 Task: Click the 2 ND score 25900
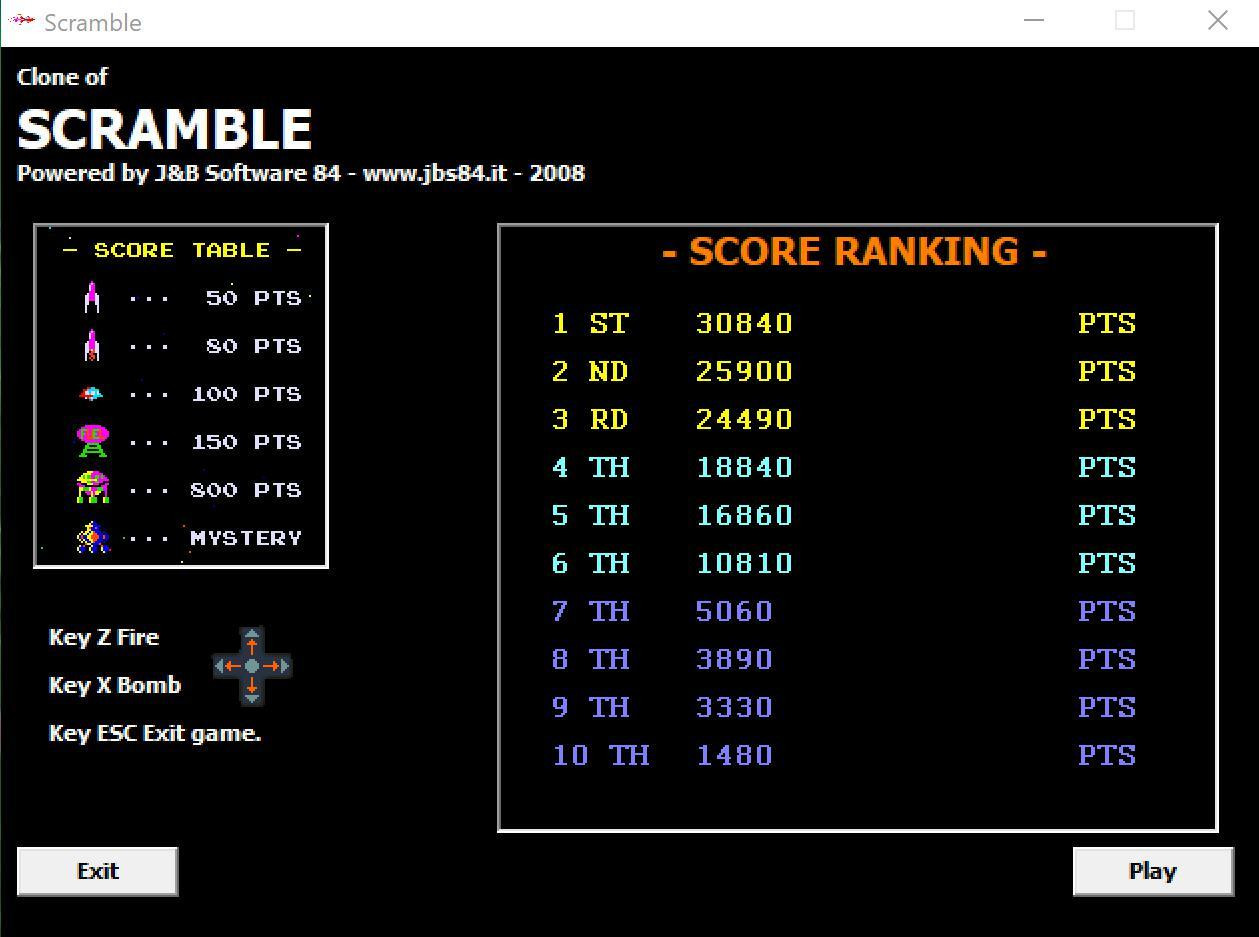point(744,371)
